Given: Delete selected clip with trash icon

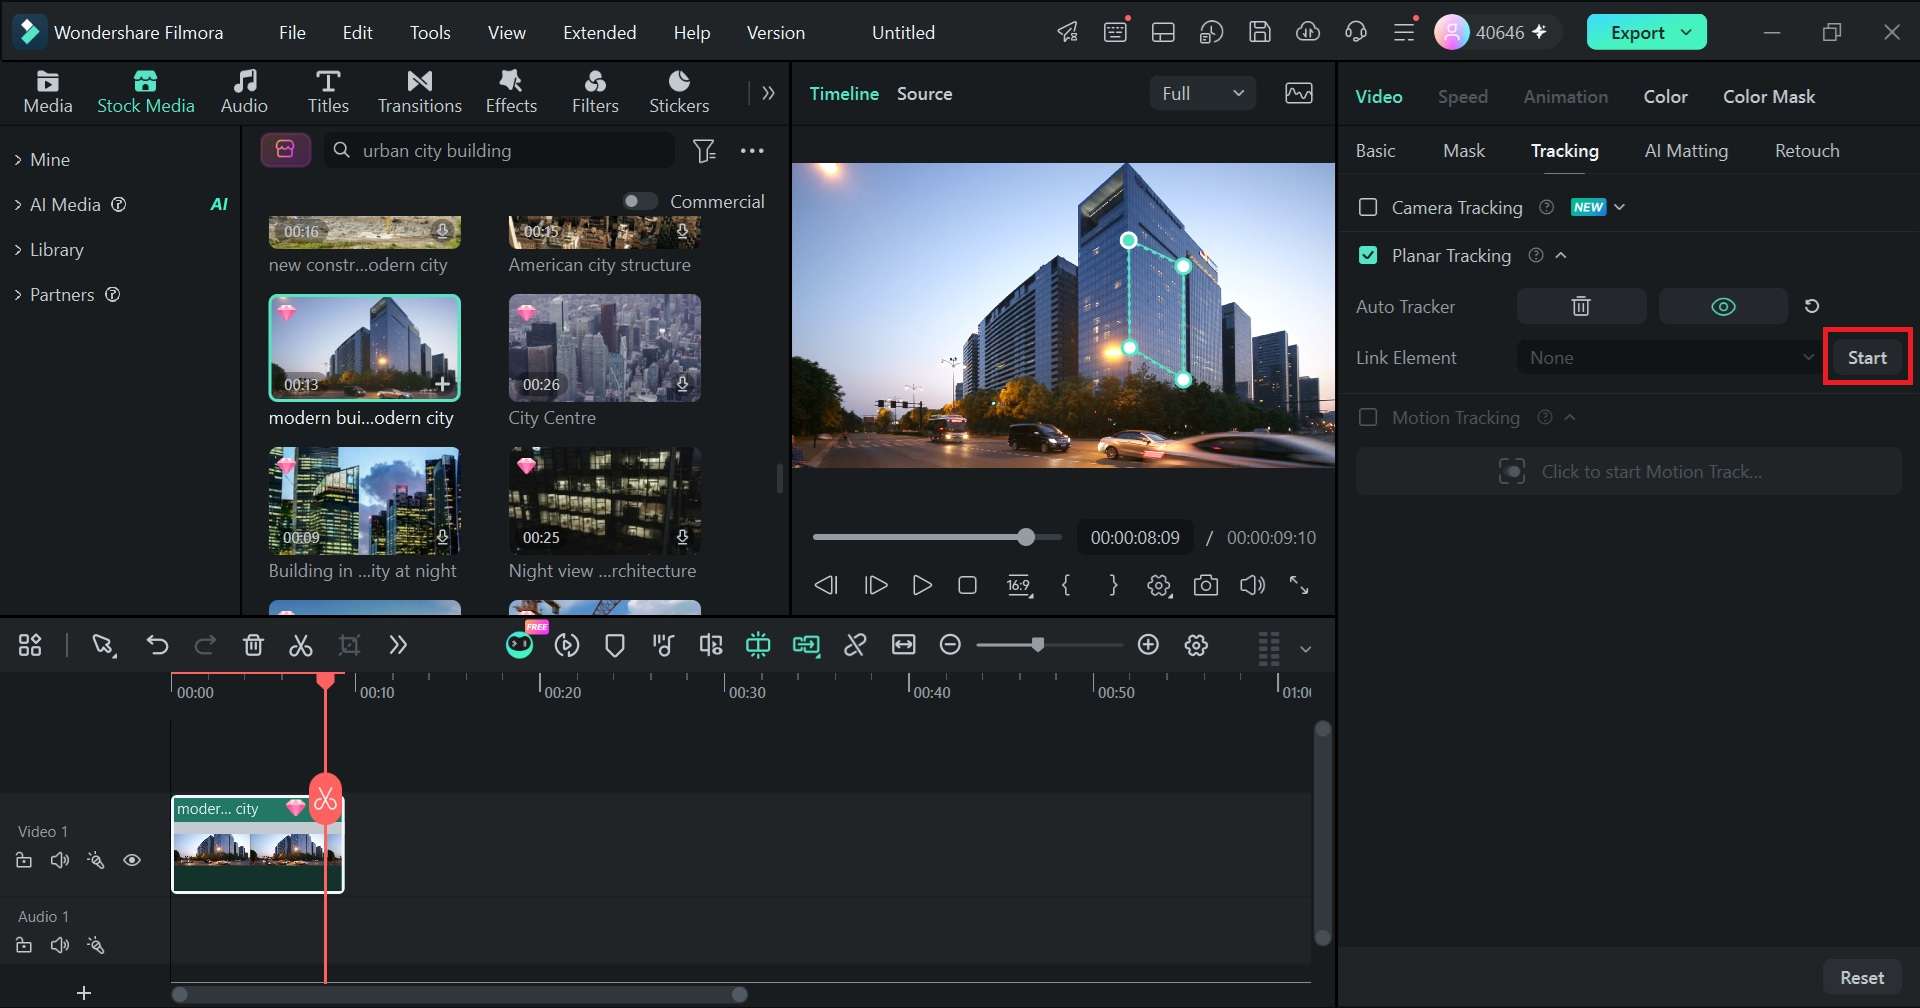Looking at the screenshot, I should (x=253, y=645).
